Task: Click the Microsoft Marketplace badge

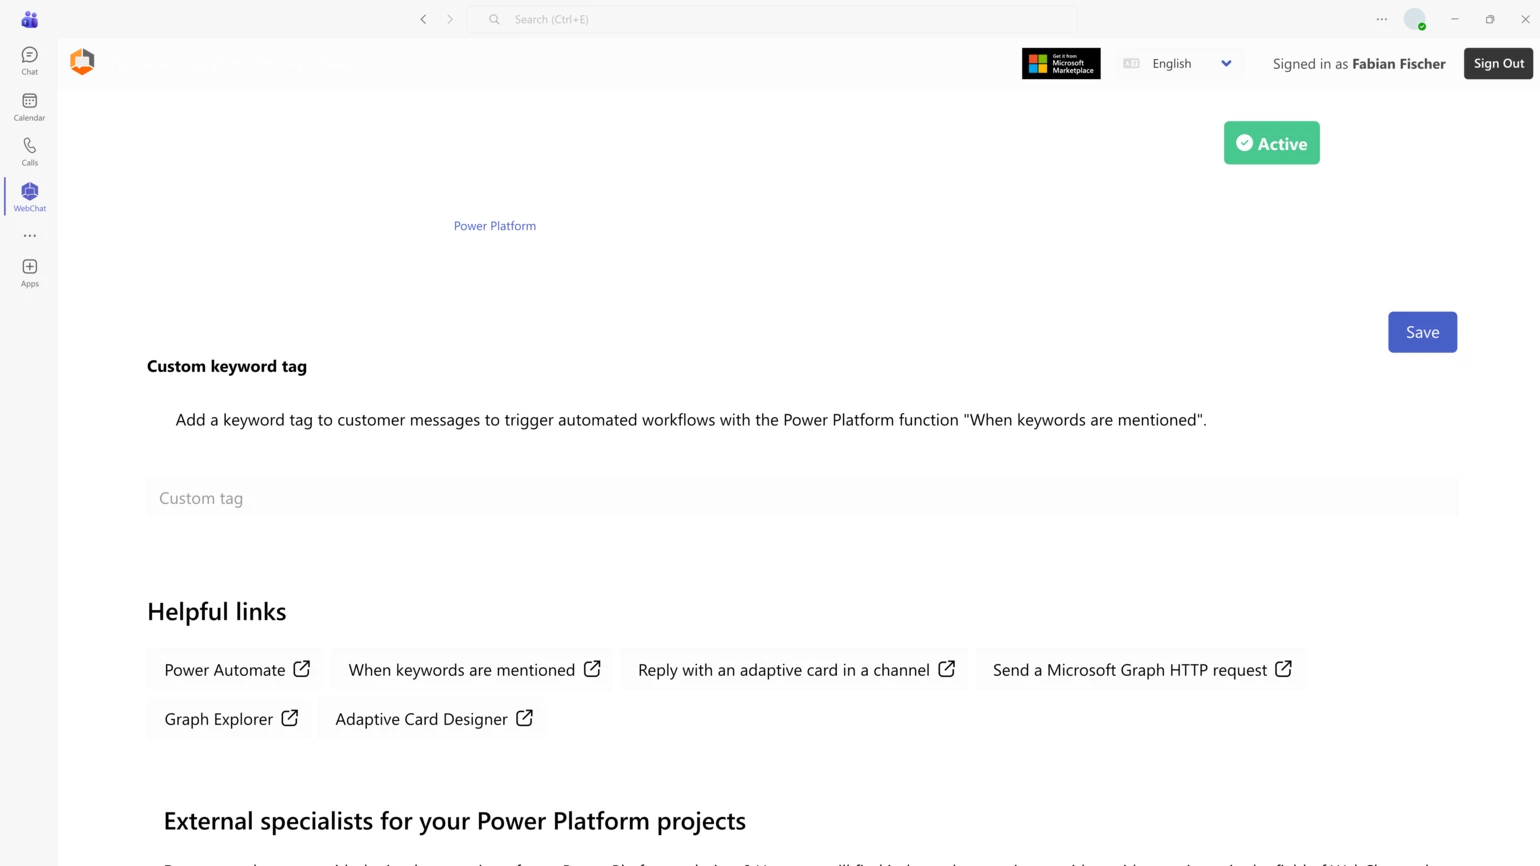Action: (1061, 63)
